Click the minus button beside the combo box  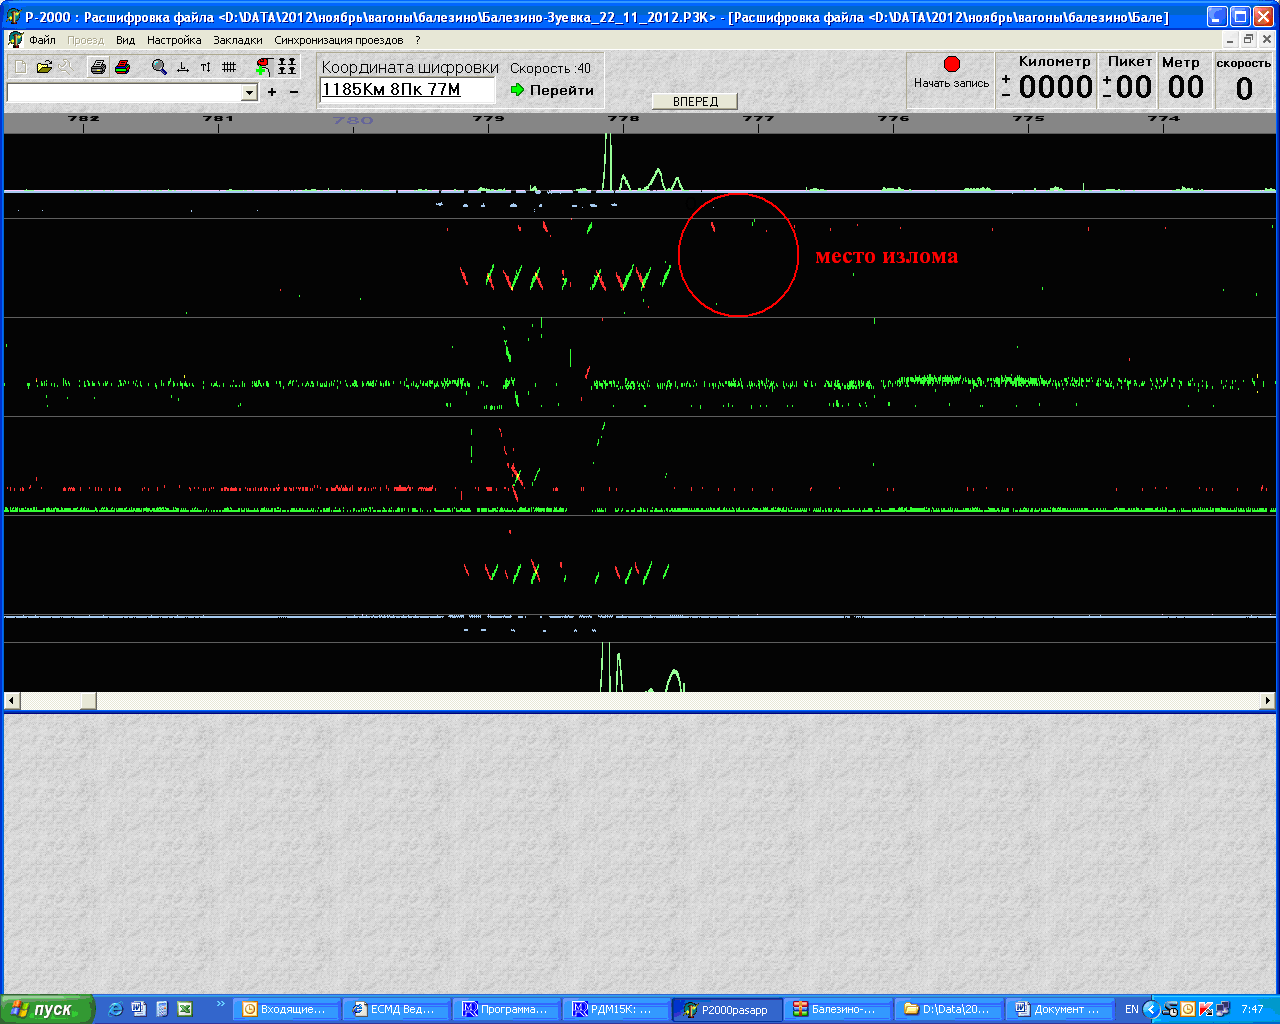(294, 92)
